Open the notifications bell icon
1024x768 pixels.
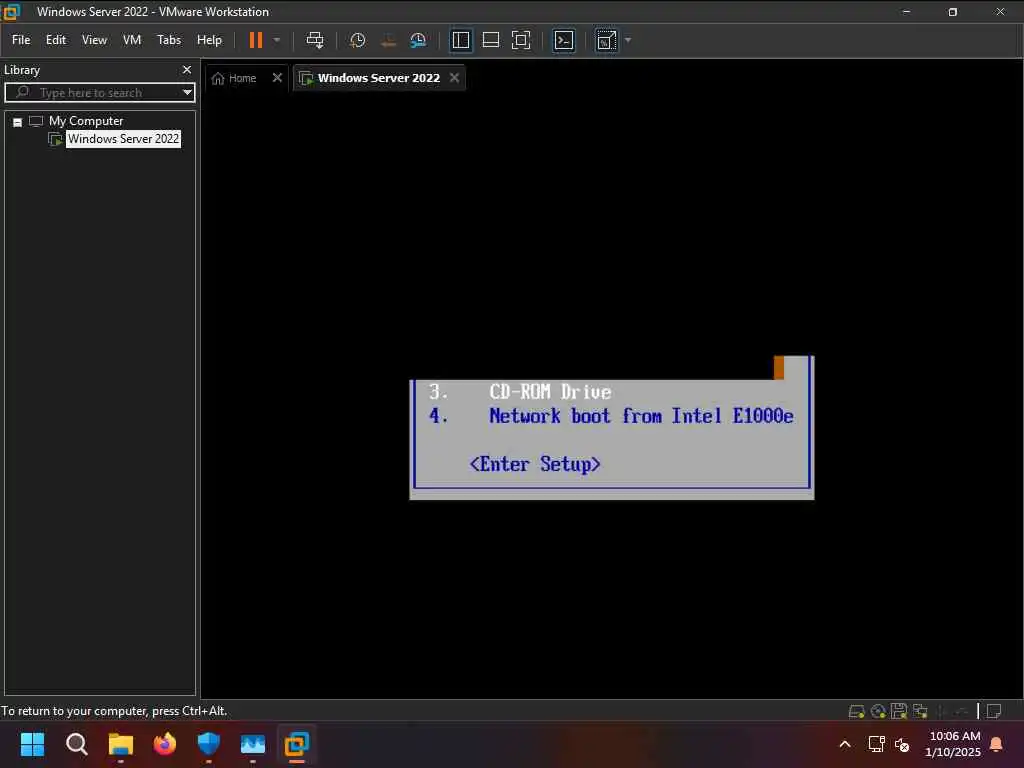click(997, 744)
